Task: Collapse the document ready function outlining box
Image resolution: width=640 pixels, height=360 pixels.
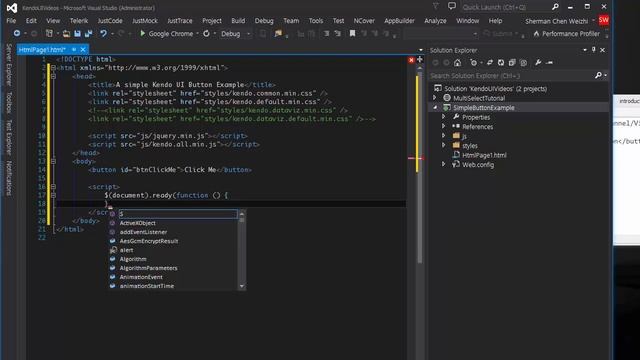Action: [x=53, y=195]
